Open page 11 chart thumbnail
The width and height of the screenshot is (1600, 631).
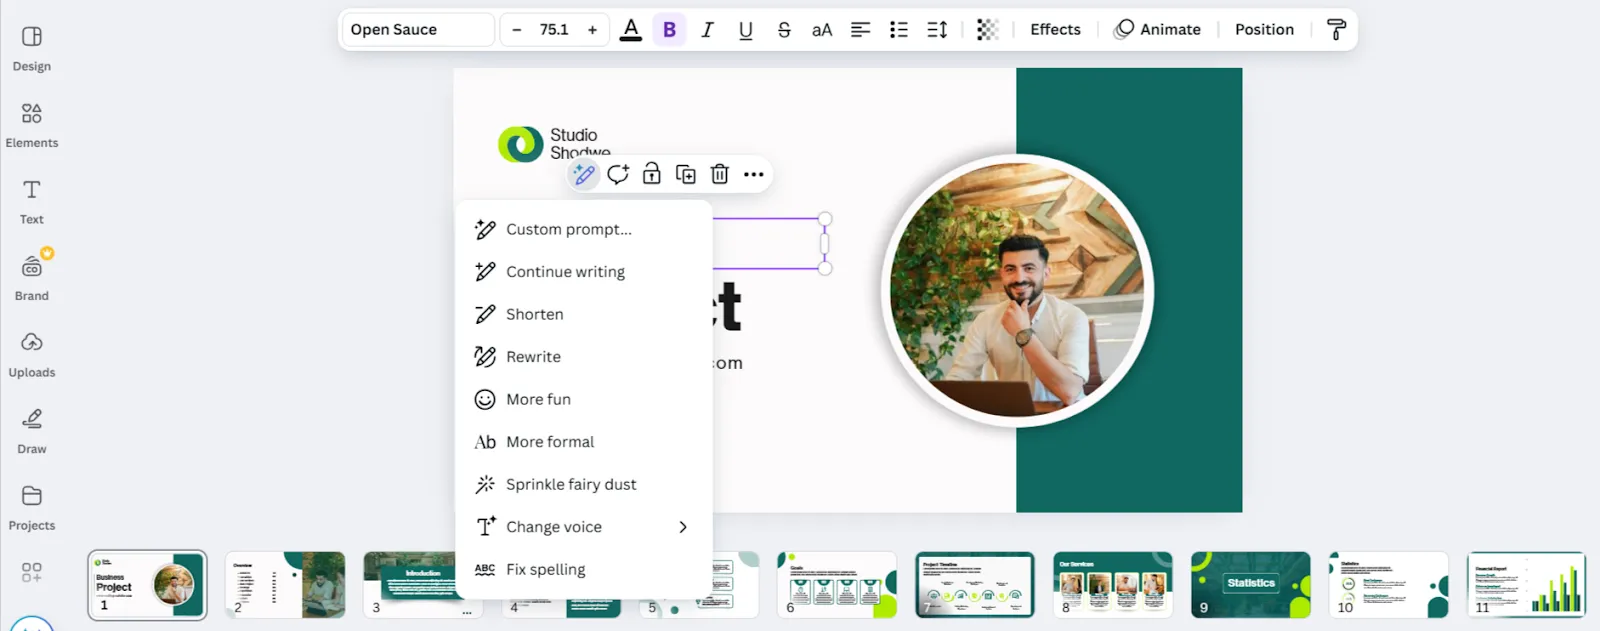pos(1527,585)
